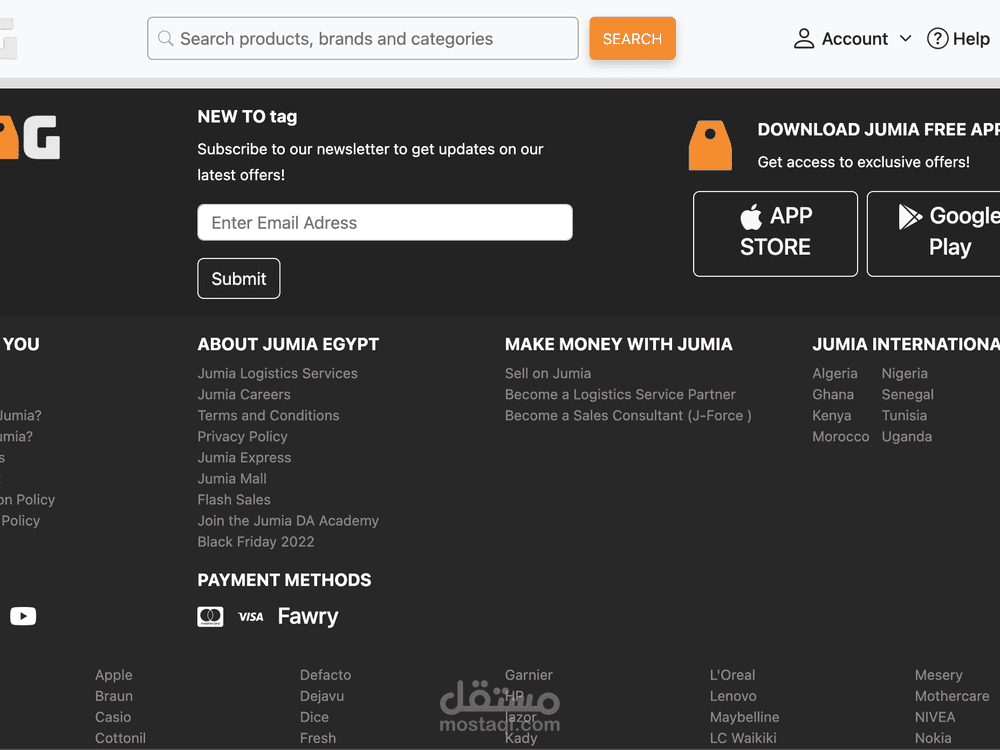This screenshot has height=750, width=1000.
Task: Open the Braun brand link
Action: point(114,696)
